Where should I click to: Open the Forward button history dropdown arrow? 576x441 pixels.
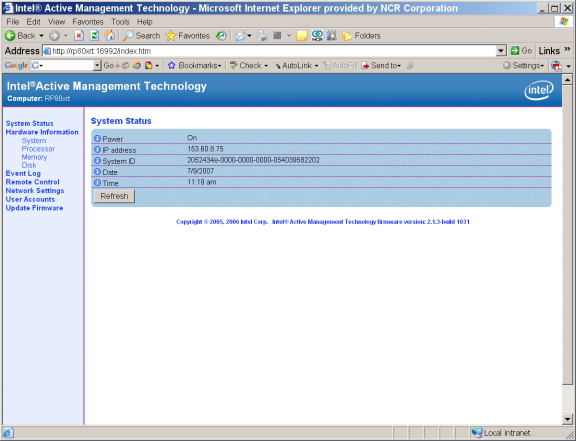click(66, 36)
